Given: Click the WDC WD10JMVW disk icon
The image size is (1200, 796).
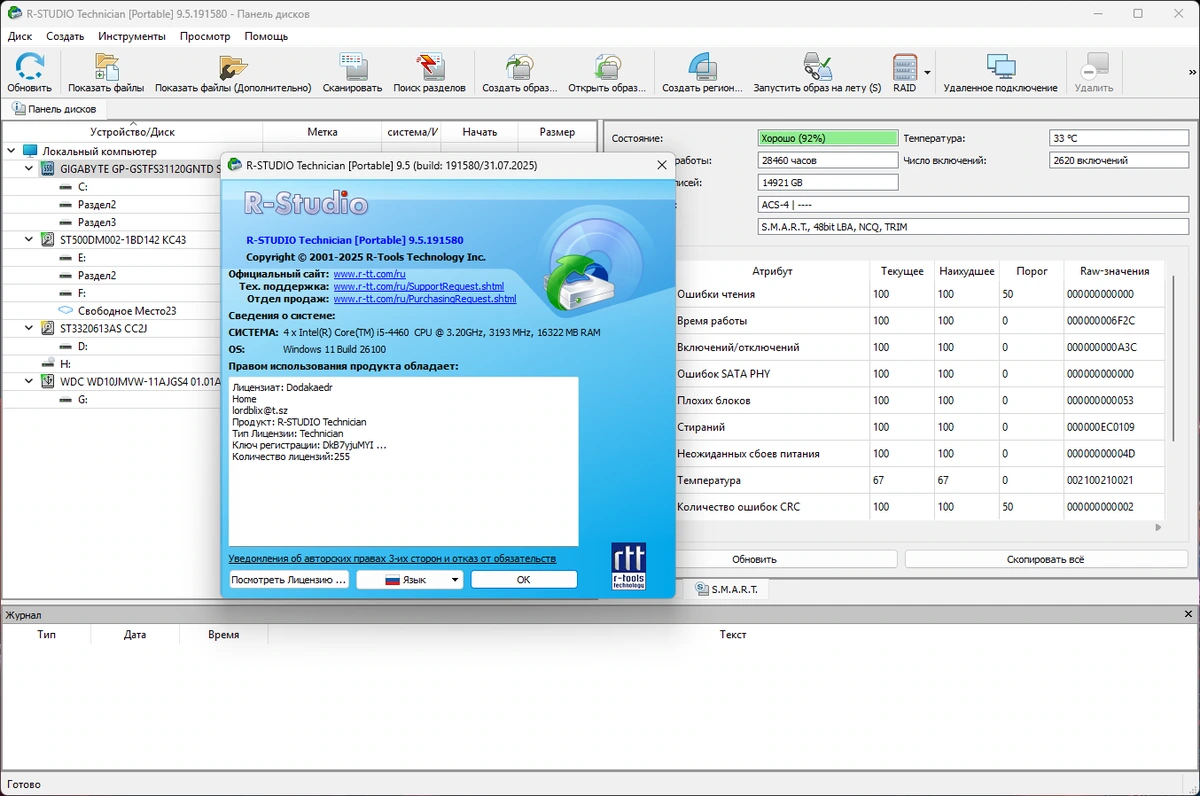Looking at the screenshot, I should click(x=48, y=381).
